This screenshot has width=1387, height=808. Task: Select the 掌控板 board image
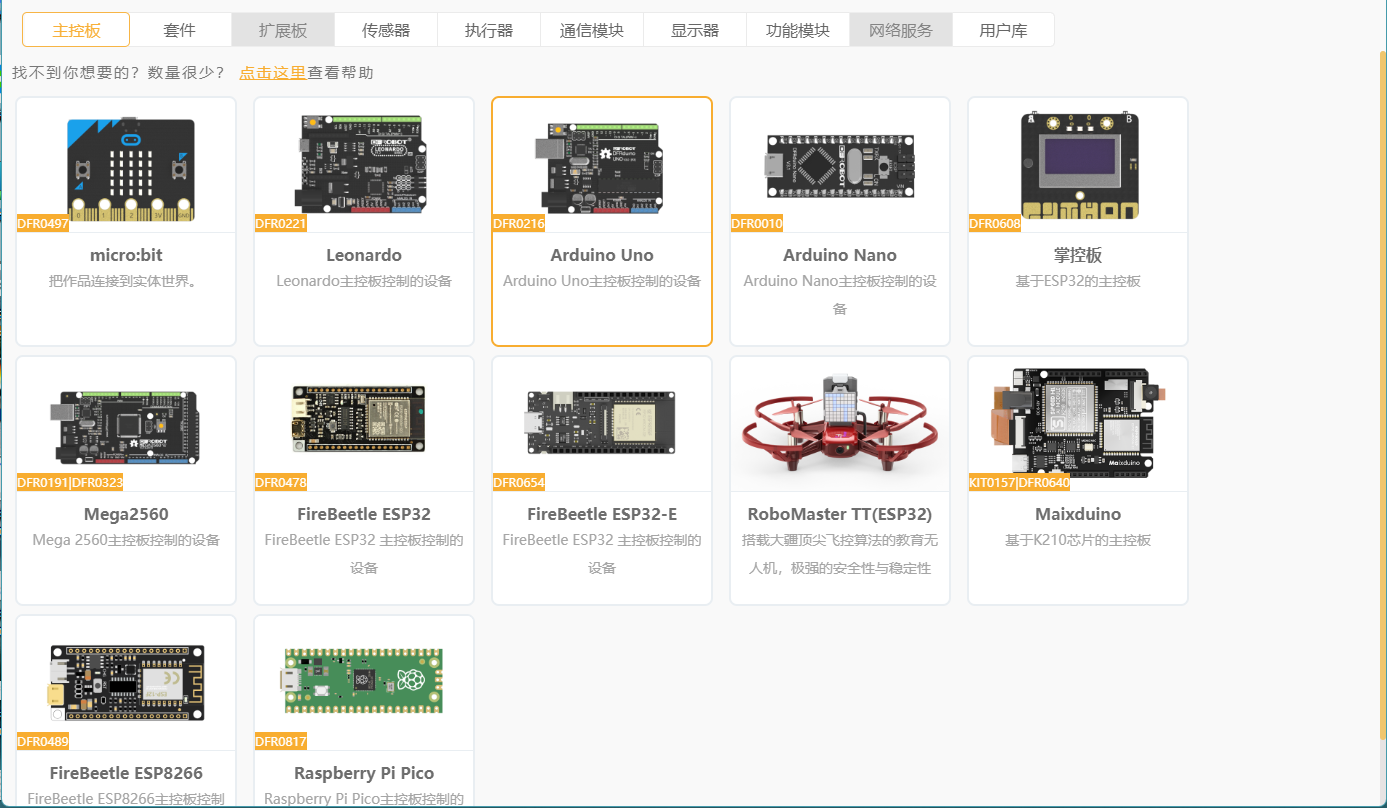point(1078,164)
